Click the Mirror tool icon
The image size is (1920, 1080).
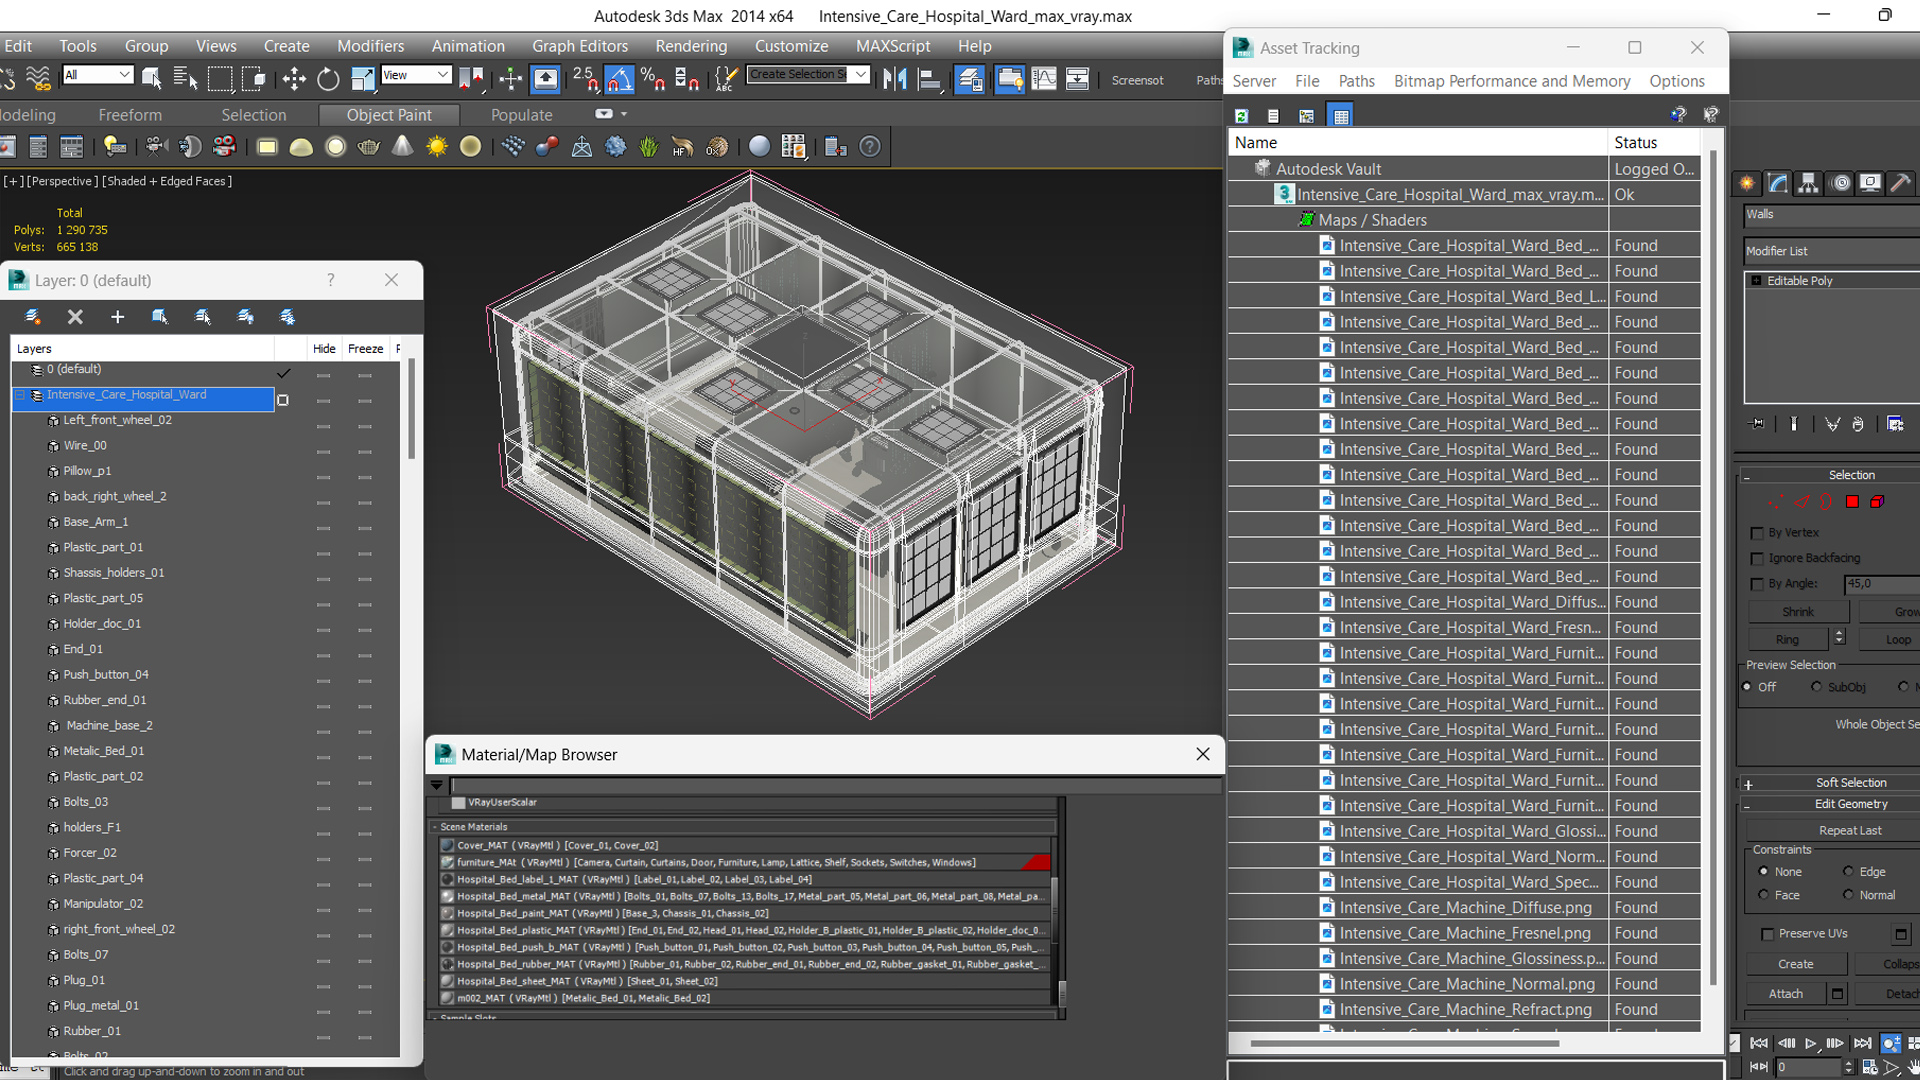tap(896, 78)
